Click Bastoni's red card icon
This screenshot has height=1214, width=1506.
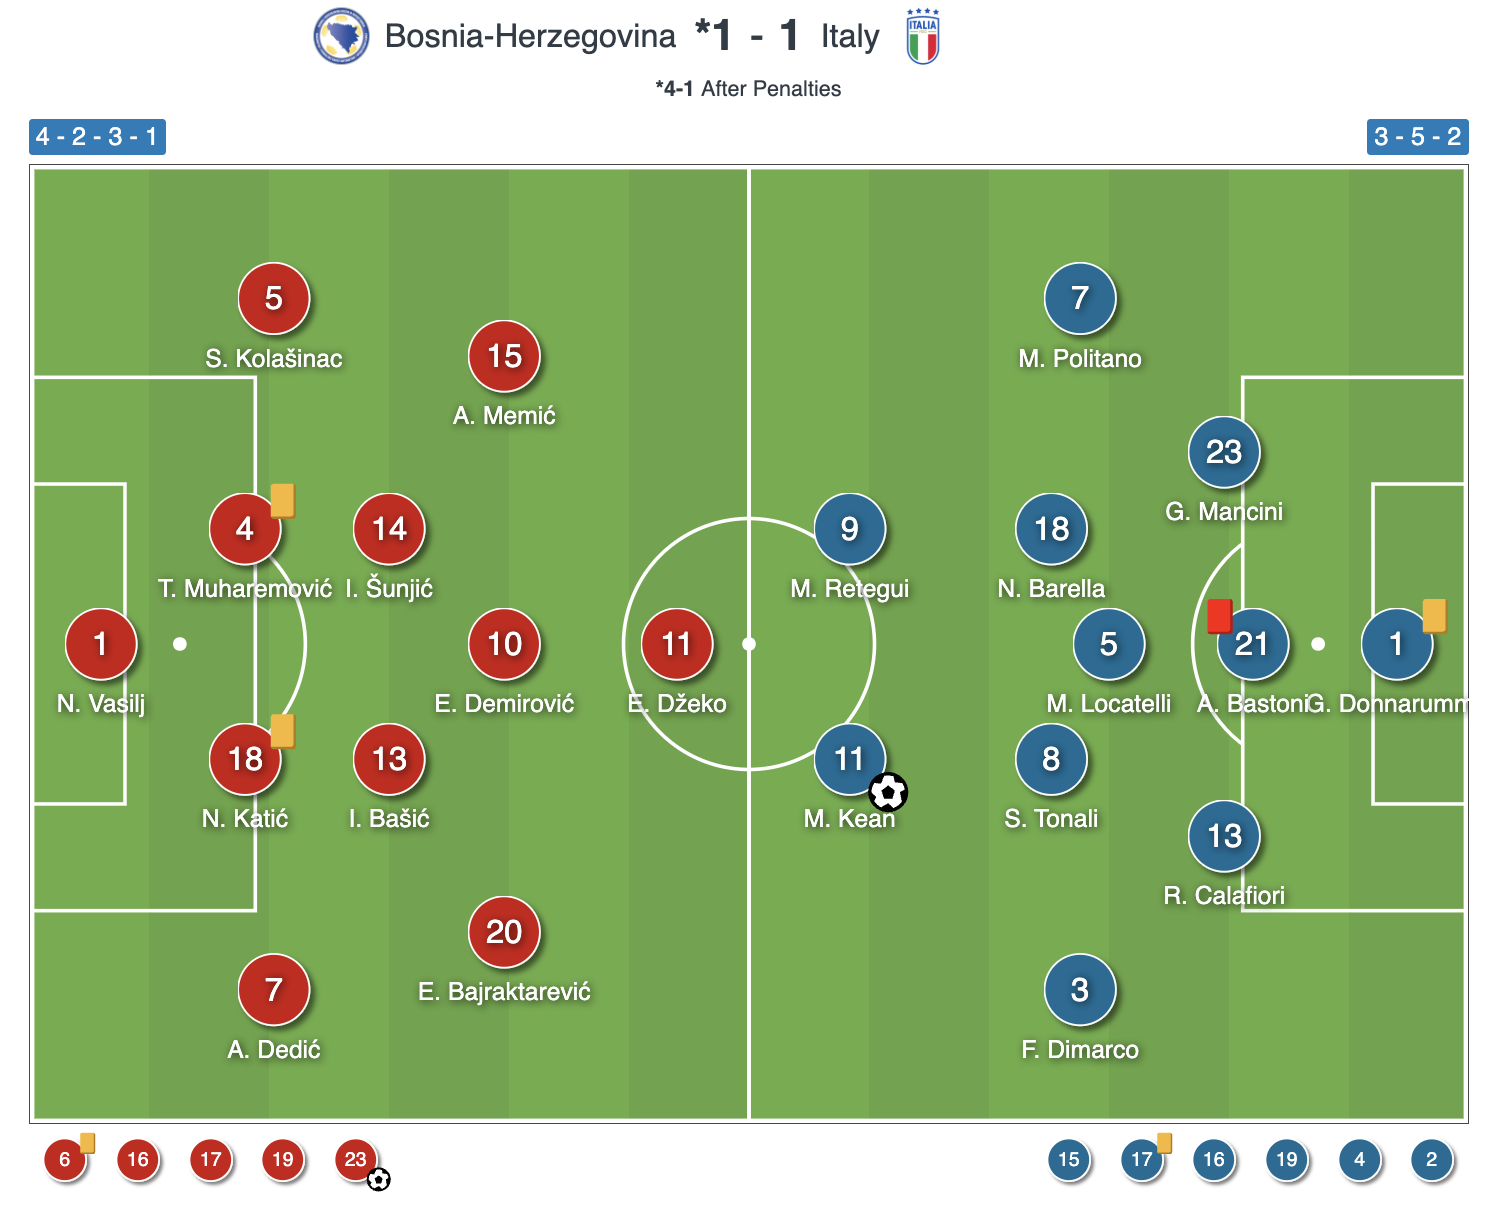[1219, 616]
